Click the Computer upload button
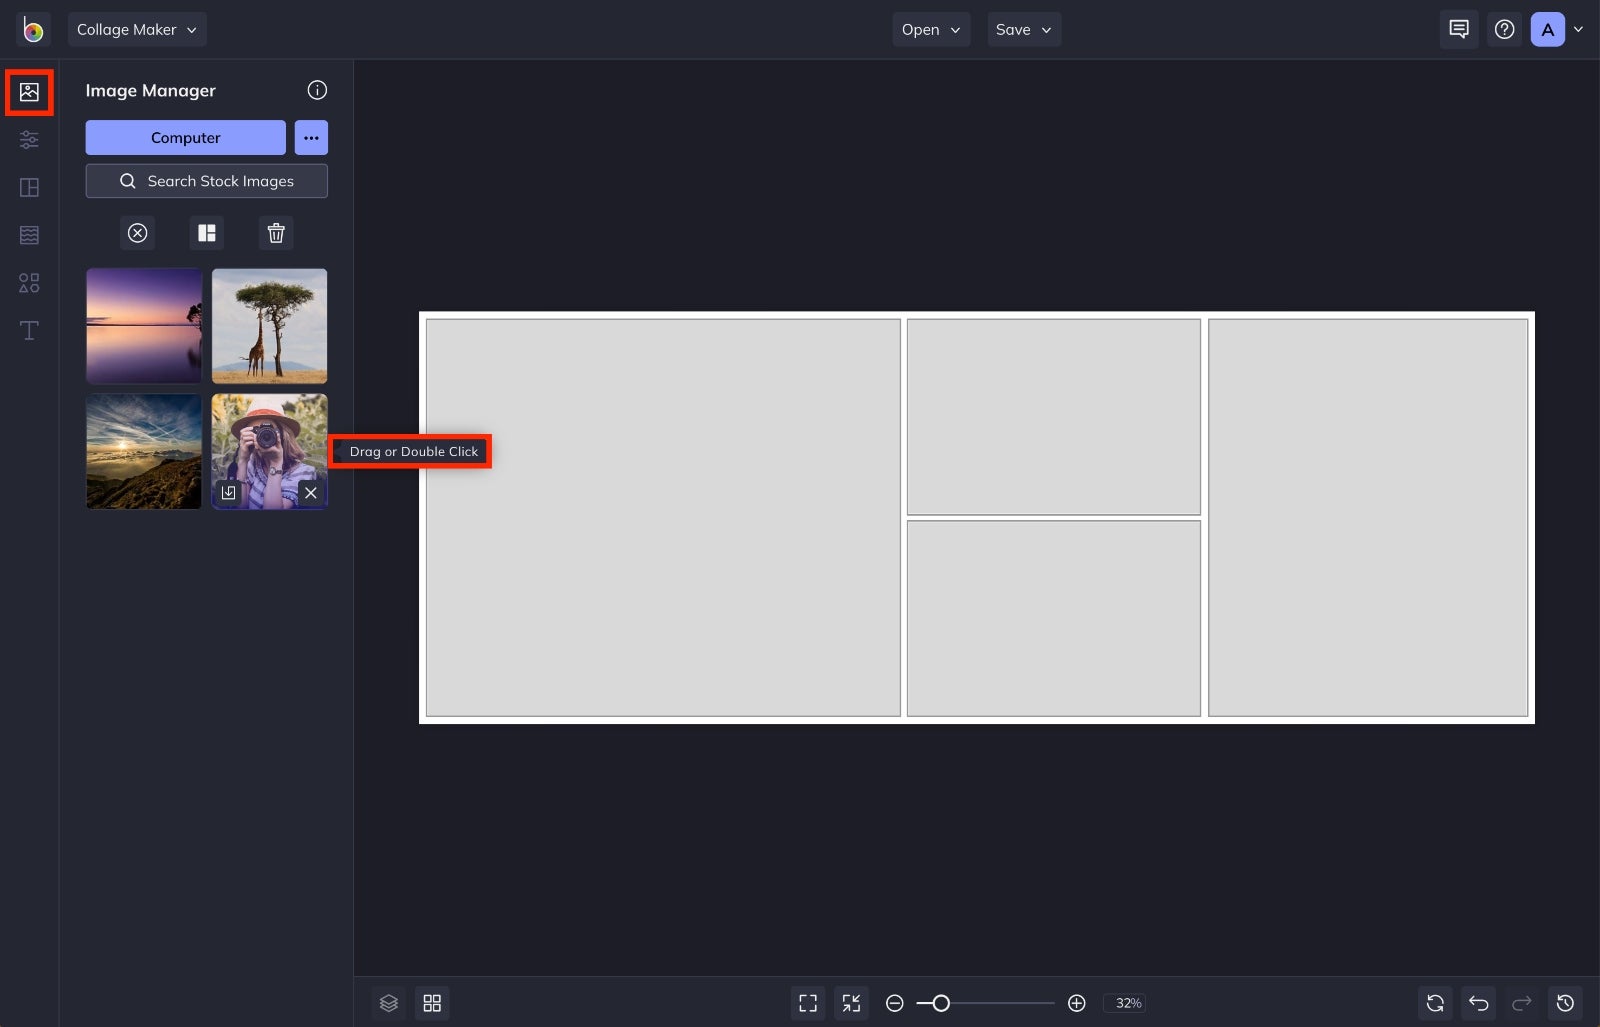The height and width of the screenshot is (1027, 1600). tap(185, 137)
